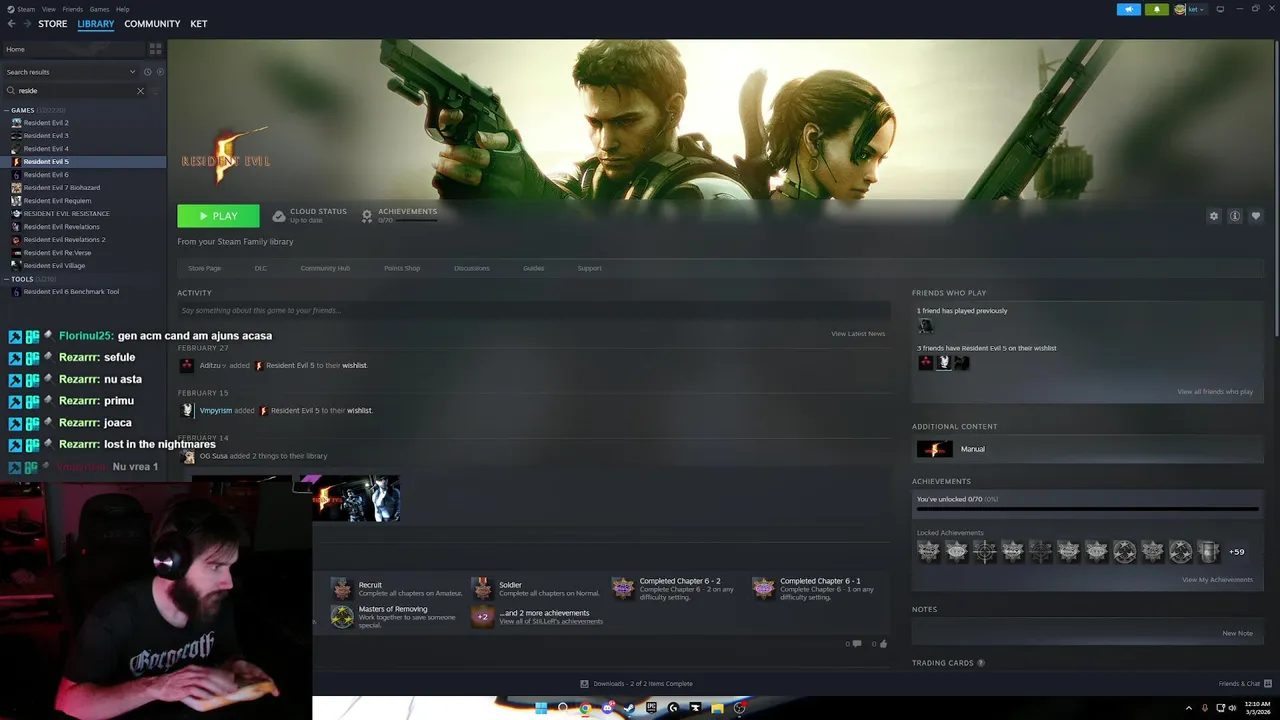Image resolution: width=1280 pixels, height=720 pixels.
Task: Open the Store Page link
Action: (x=205, y=268)
